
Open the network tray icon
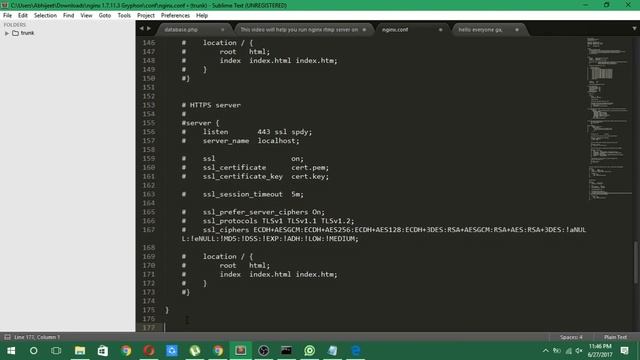pos(568,351)
